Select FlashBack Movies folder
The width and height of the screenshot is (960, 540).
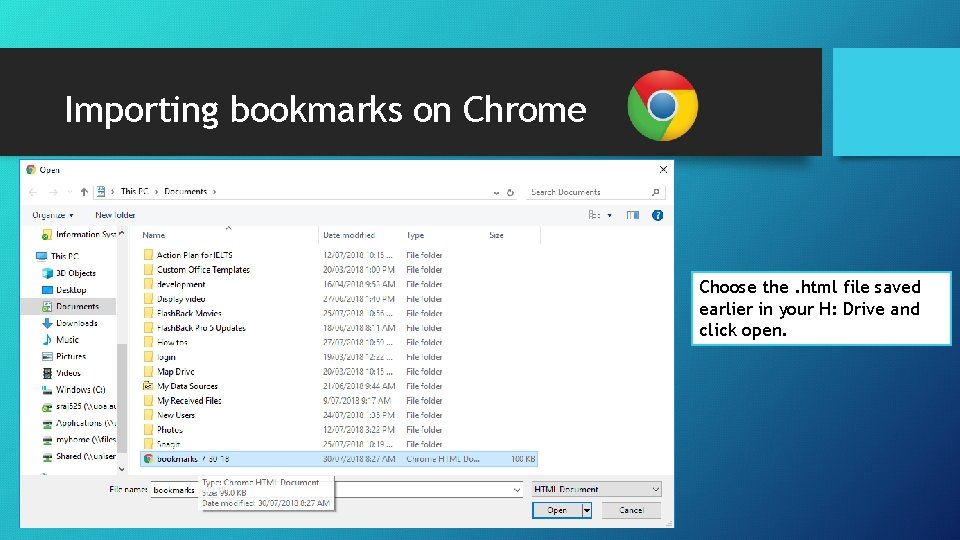point(189,313)
